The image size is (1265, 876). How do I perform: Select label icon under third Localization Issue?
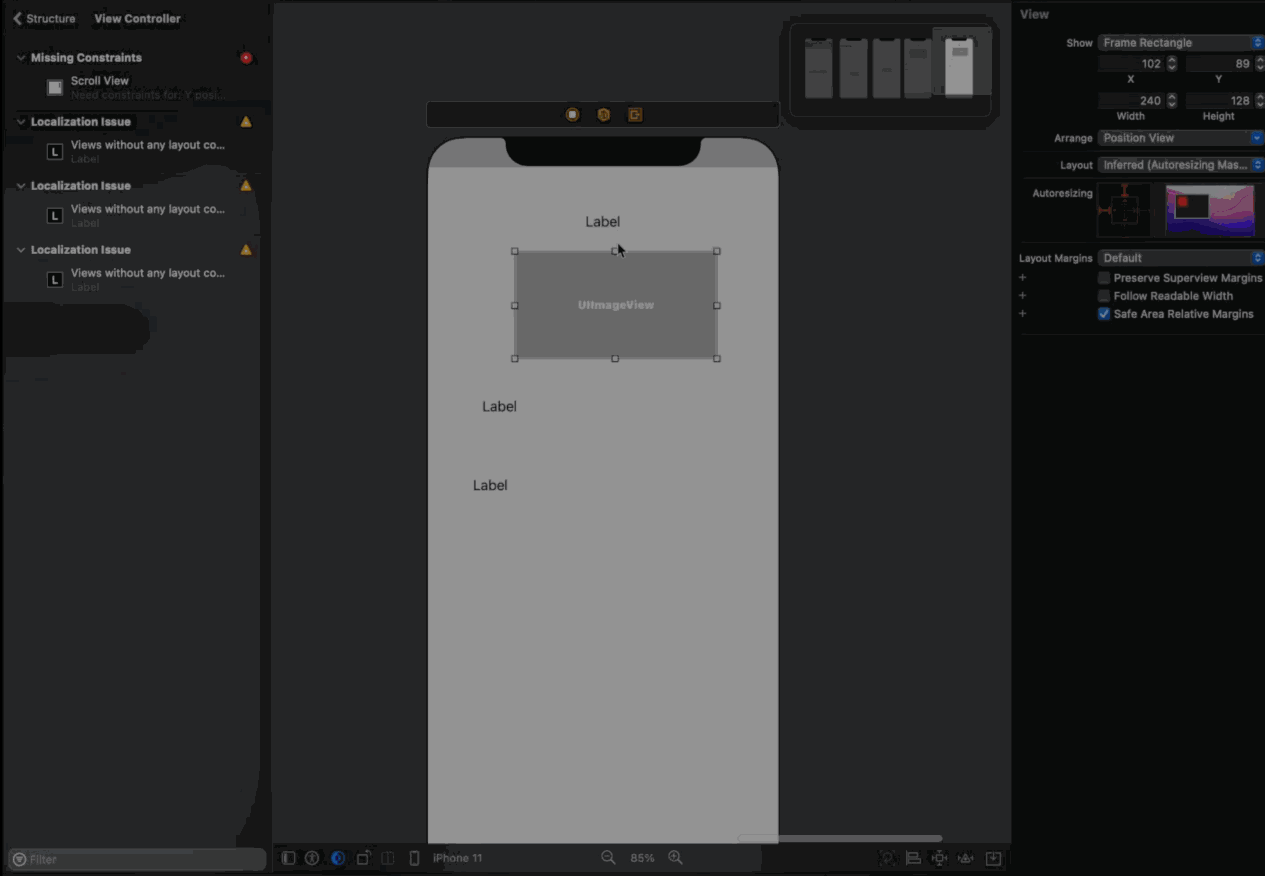[x=55, y=280]
